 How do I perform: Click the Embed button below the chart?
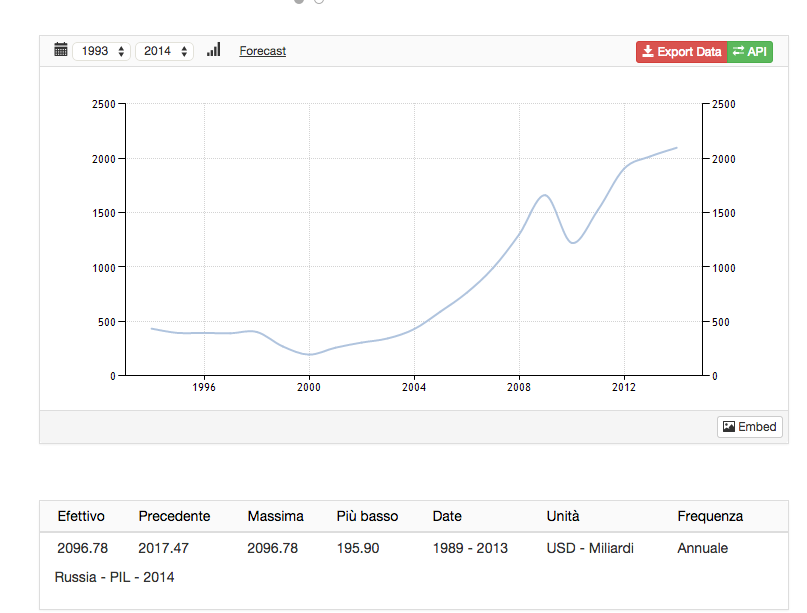point(749,427)
